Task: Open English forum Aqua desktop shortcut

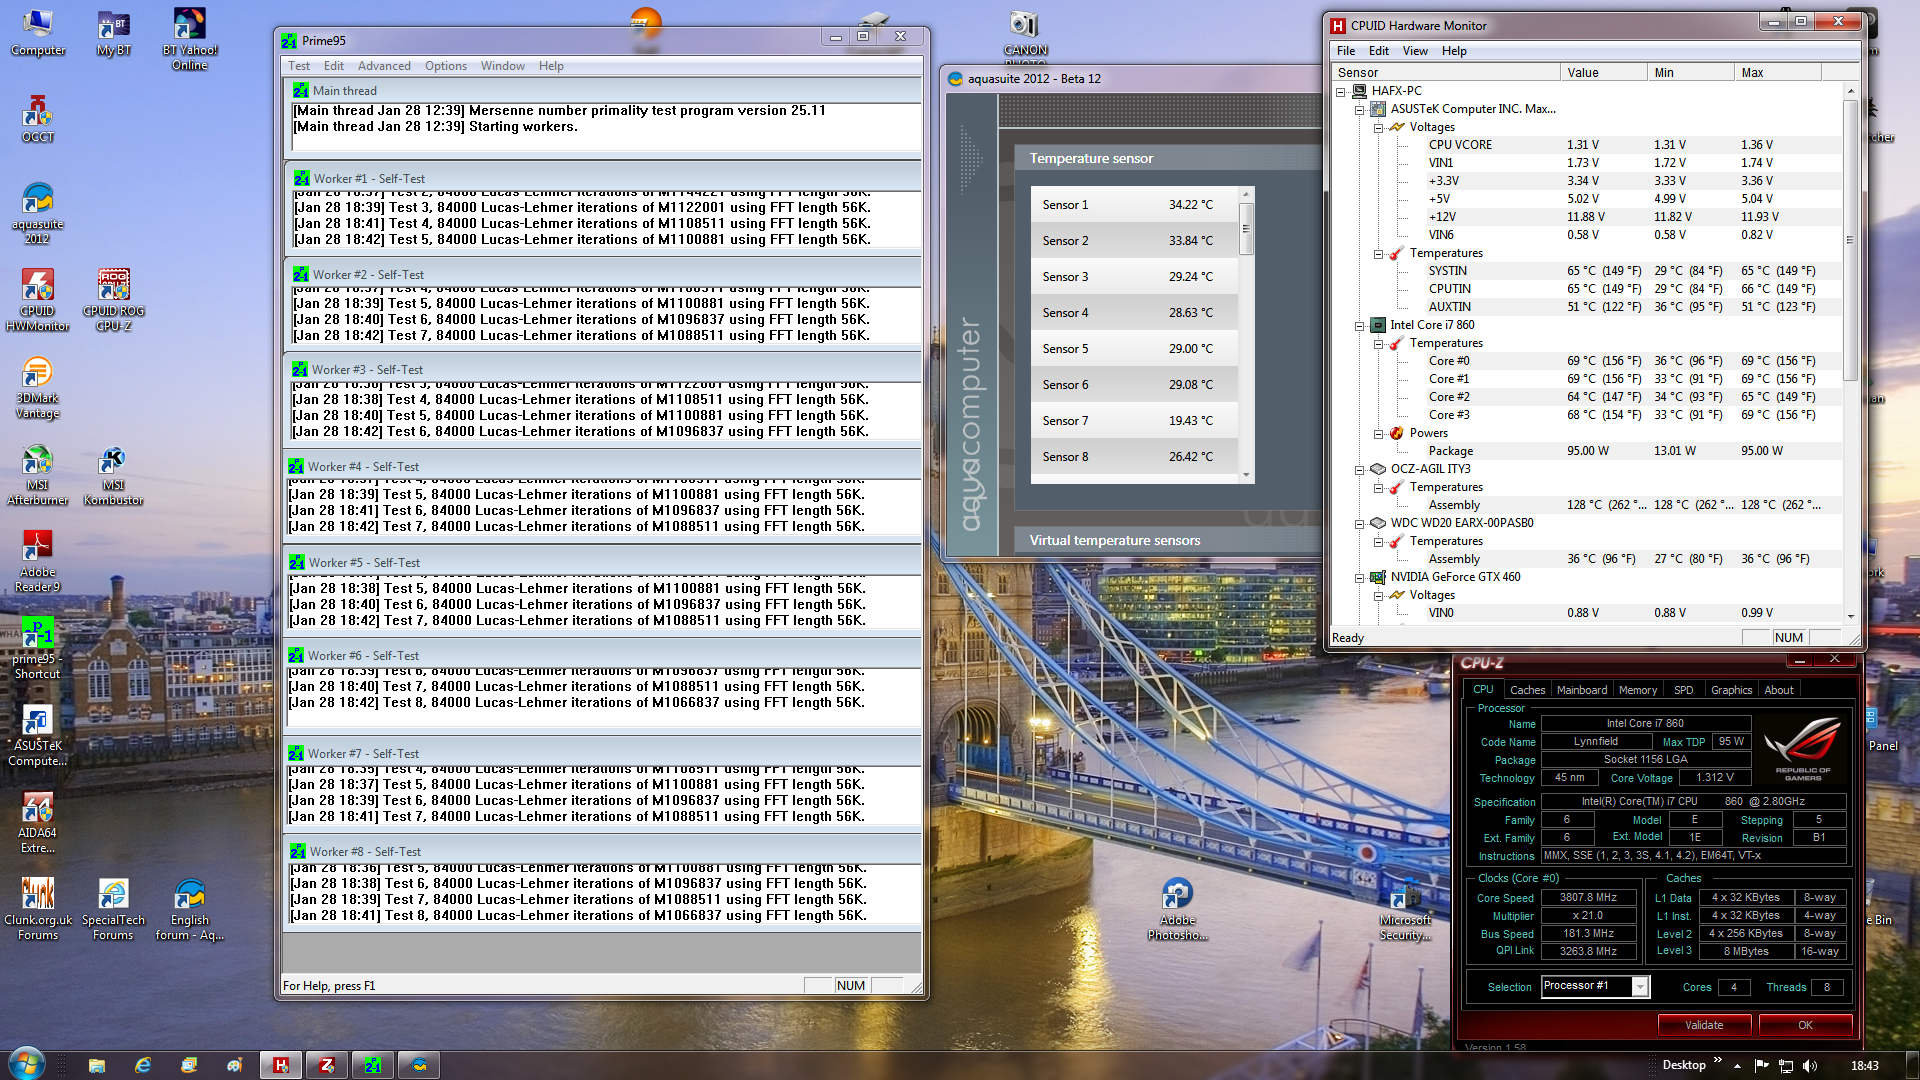Action: tap(189, 909)
